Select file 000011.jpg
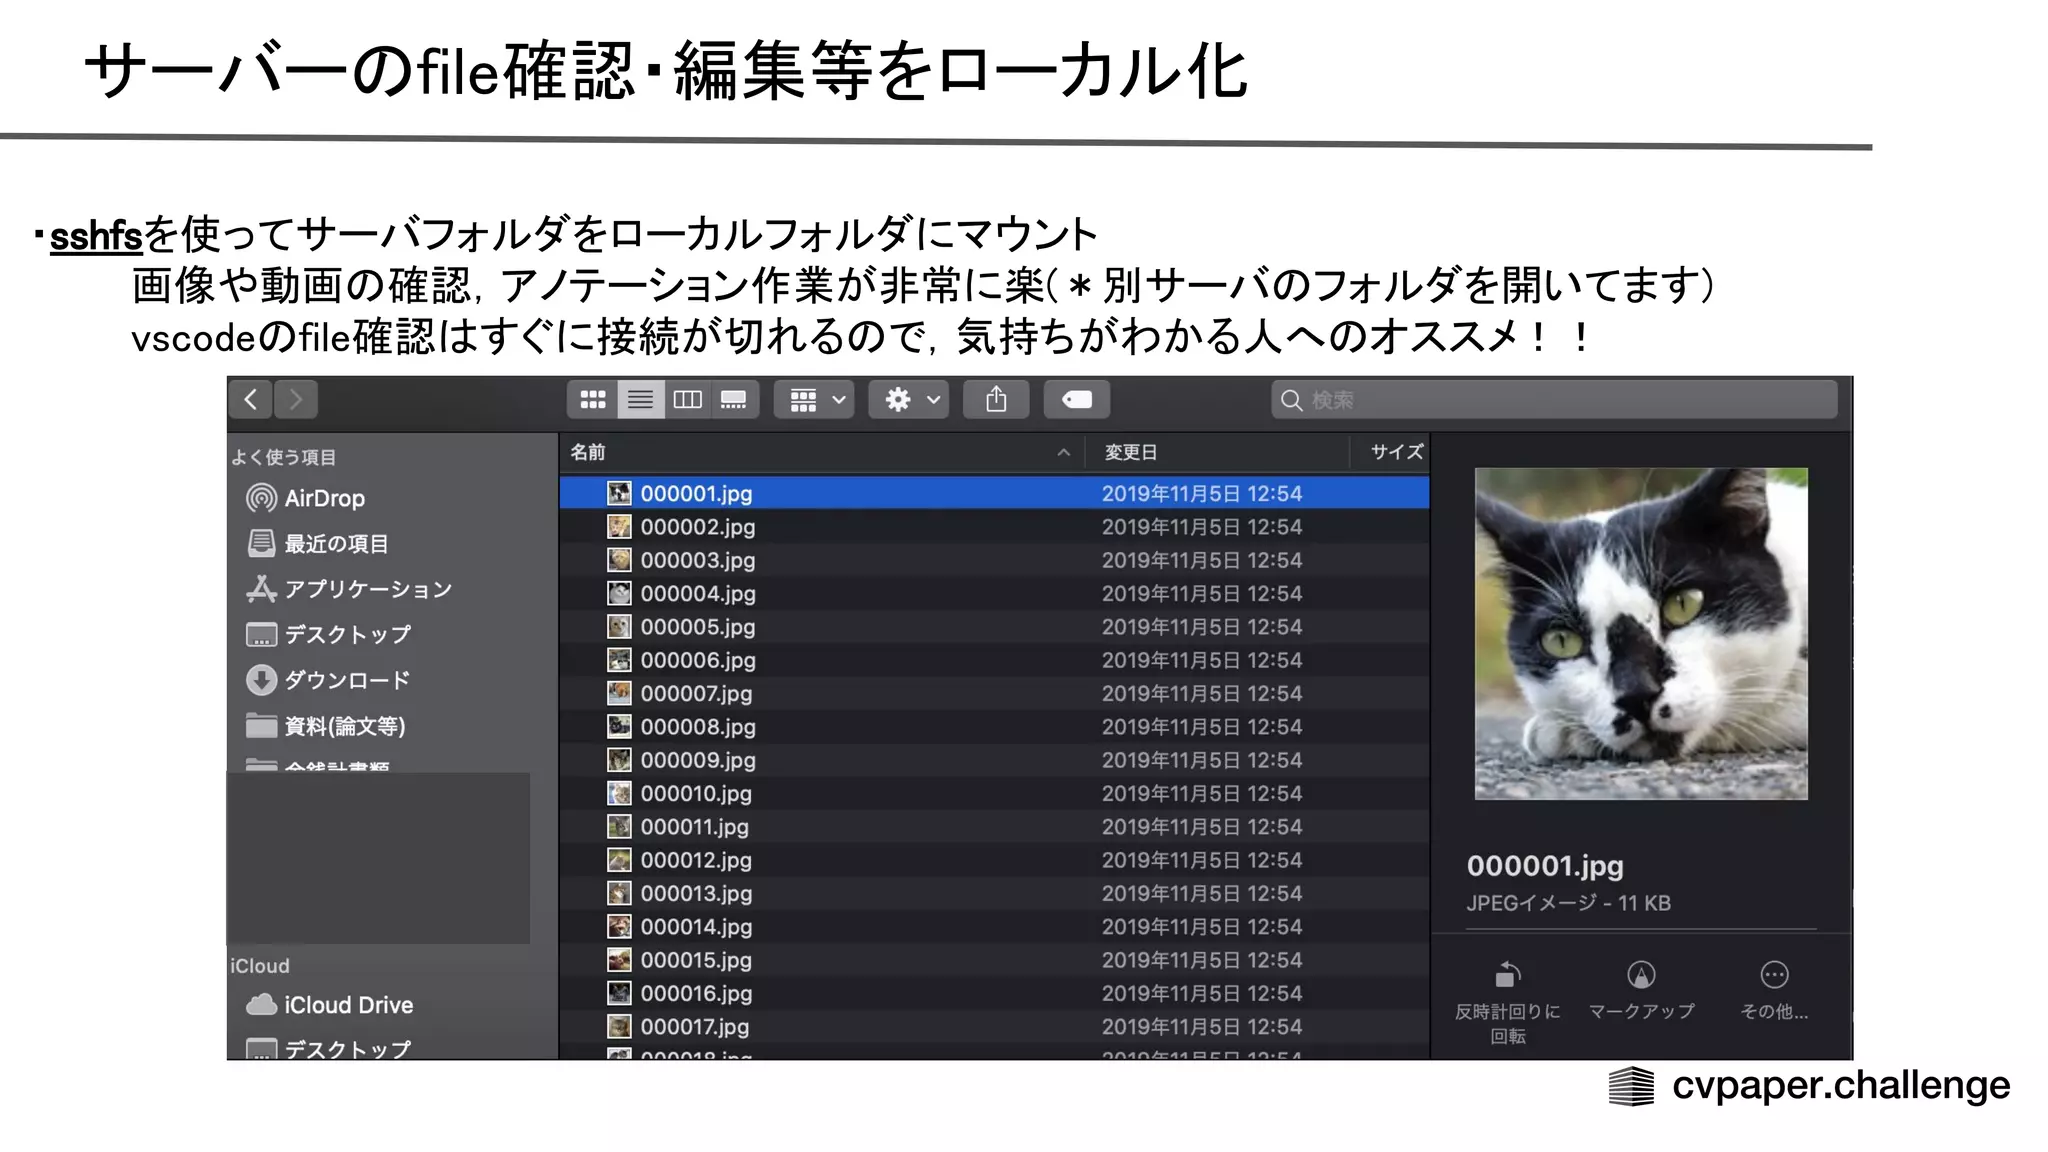This screenshot has height=1152, width=2048. (994, 827)
